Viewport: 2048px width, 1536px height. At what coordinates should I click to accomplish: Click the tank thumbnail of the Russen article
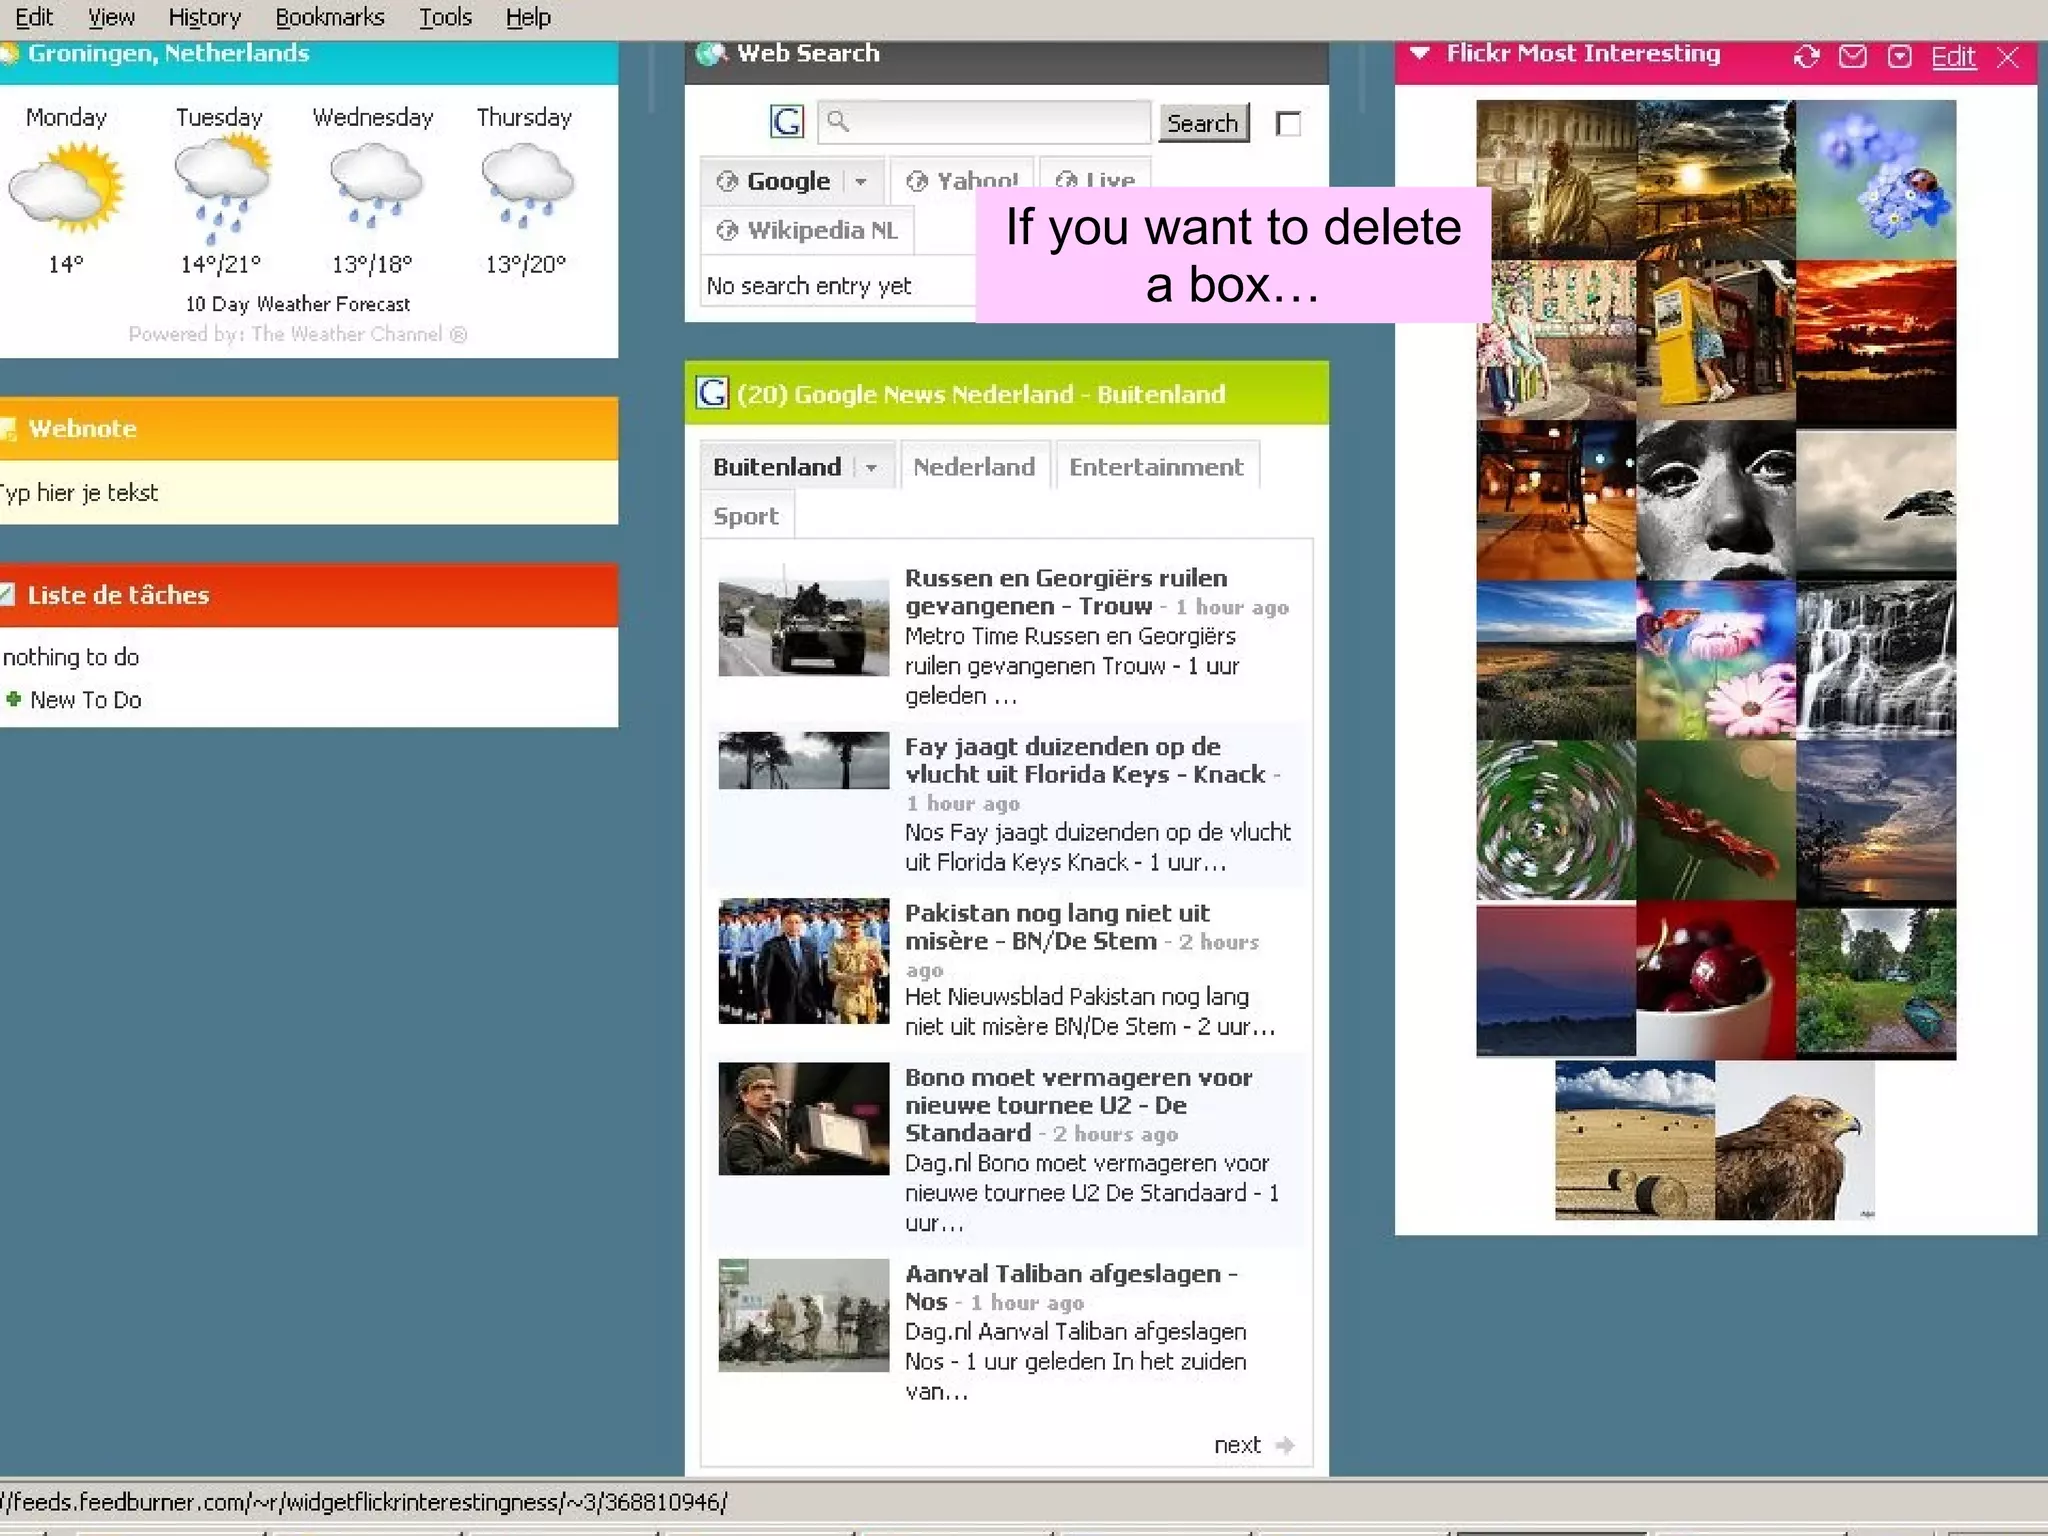tap(803, 621)
